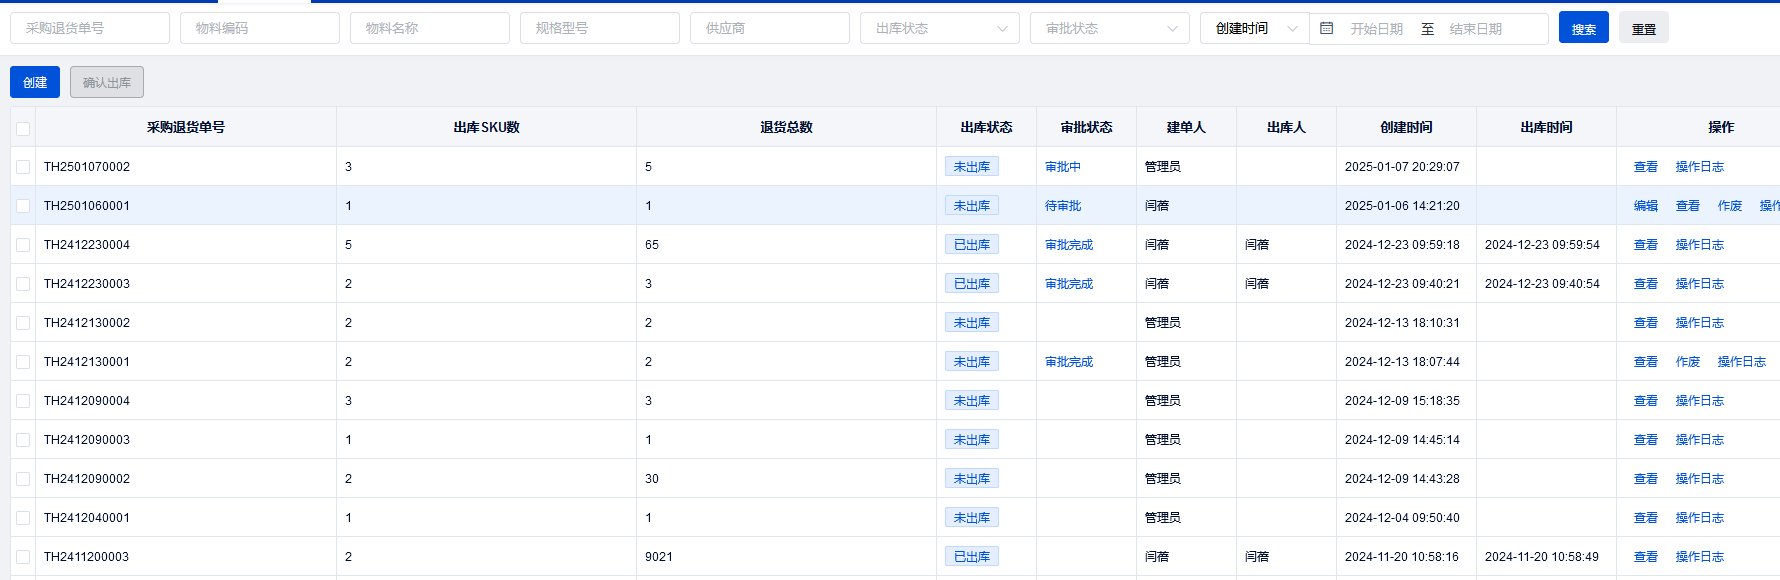
Task: Click 编辑 link for TH2501060001
Action: click(x=1645, y=206)
